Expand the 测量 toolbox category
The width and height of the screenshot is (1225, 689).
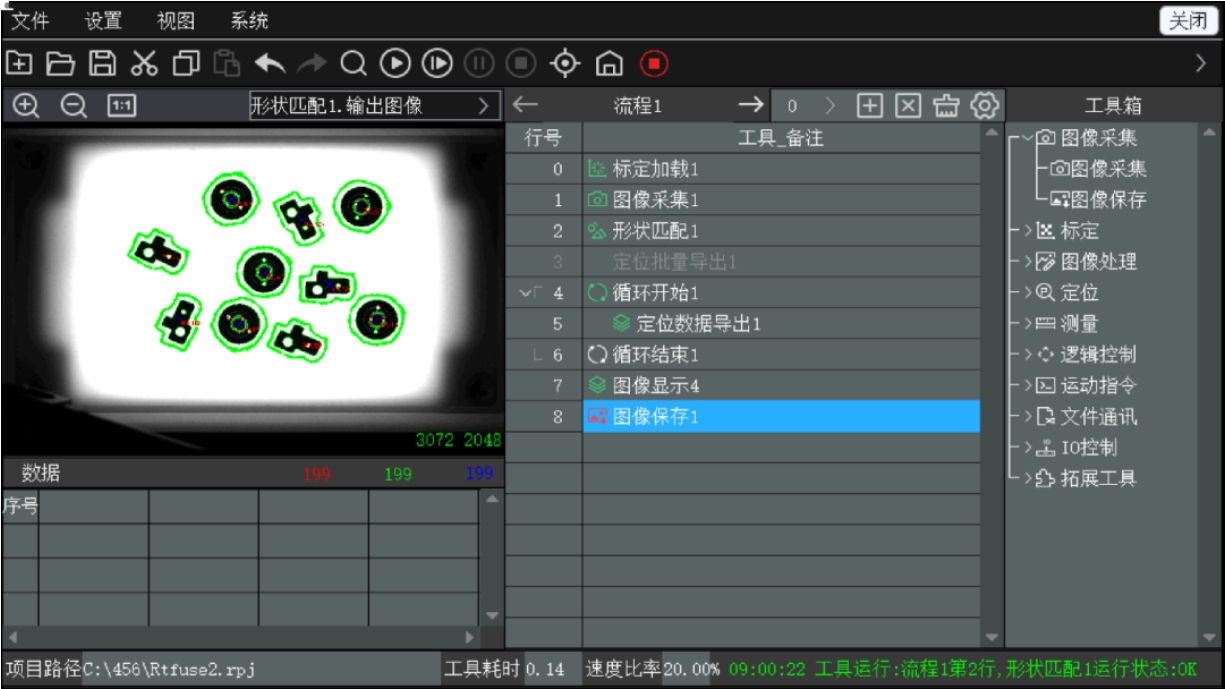tap(1027, 324)
